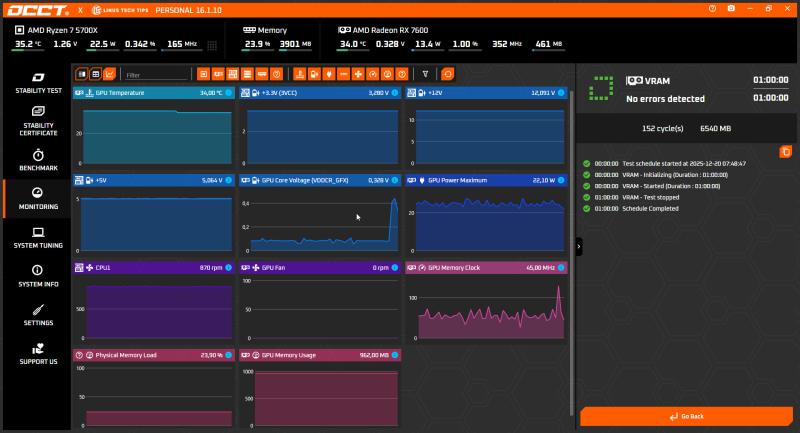
Task: Click the Go Back button
Action: [686, 417]
